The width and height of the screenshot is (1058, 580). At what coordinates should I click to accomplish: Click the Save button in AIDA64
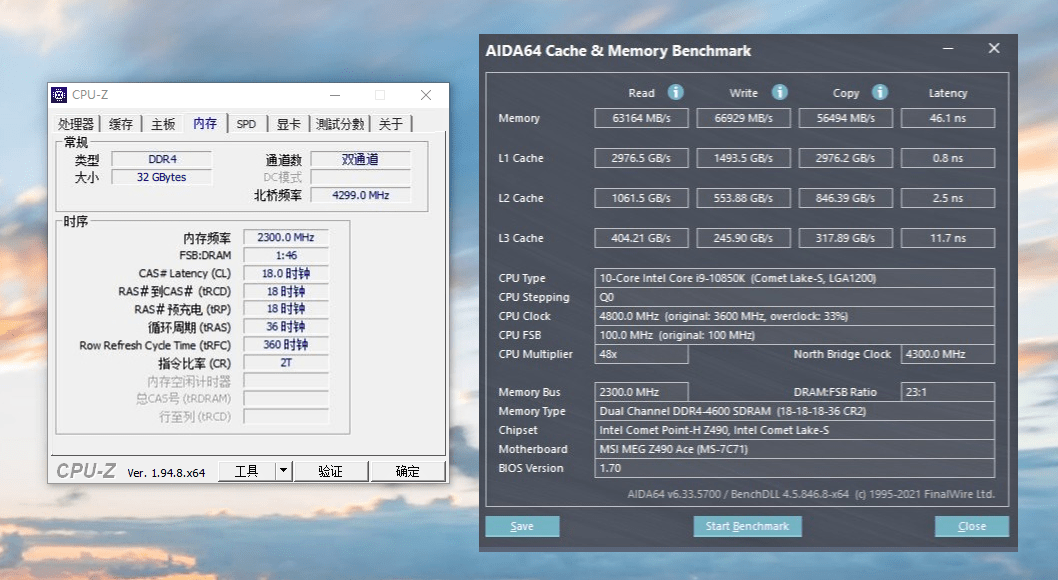pyautogui.click(x=522, y=526)
